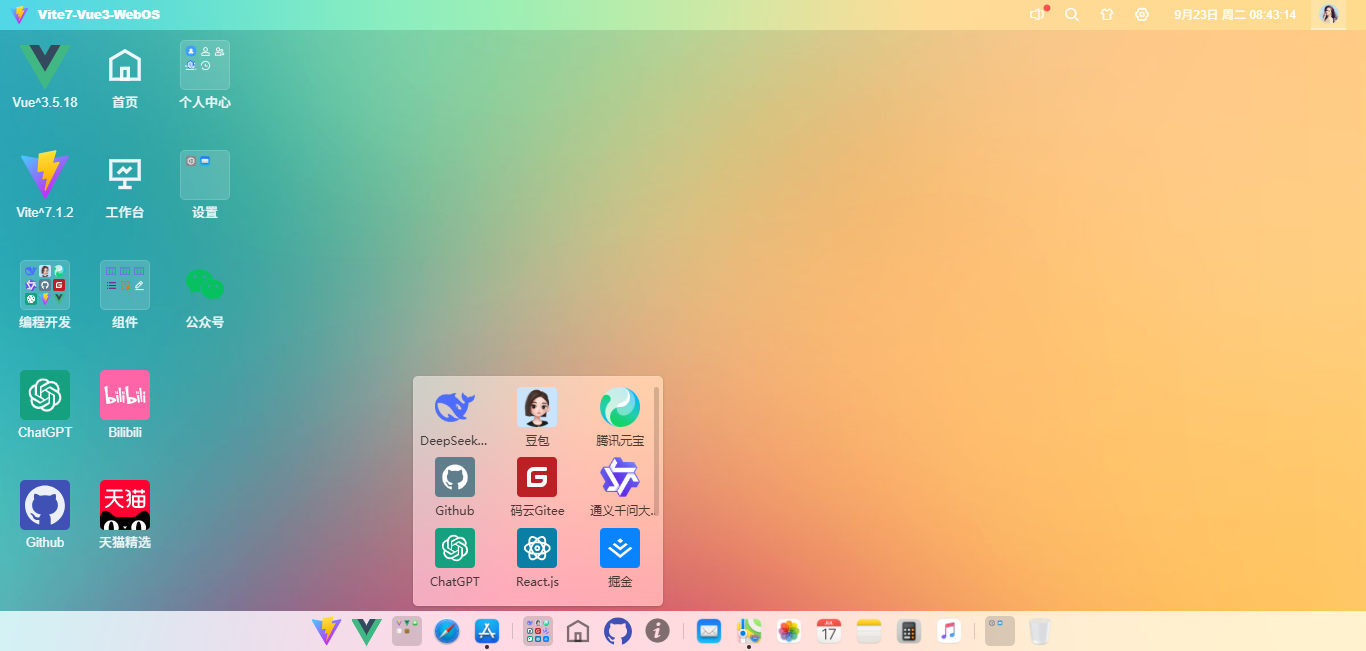Open the Calendar icon in the dock

point(829,631)
